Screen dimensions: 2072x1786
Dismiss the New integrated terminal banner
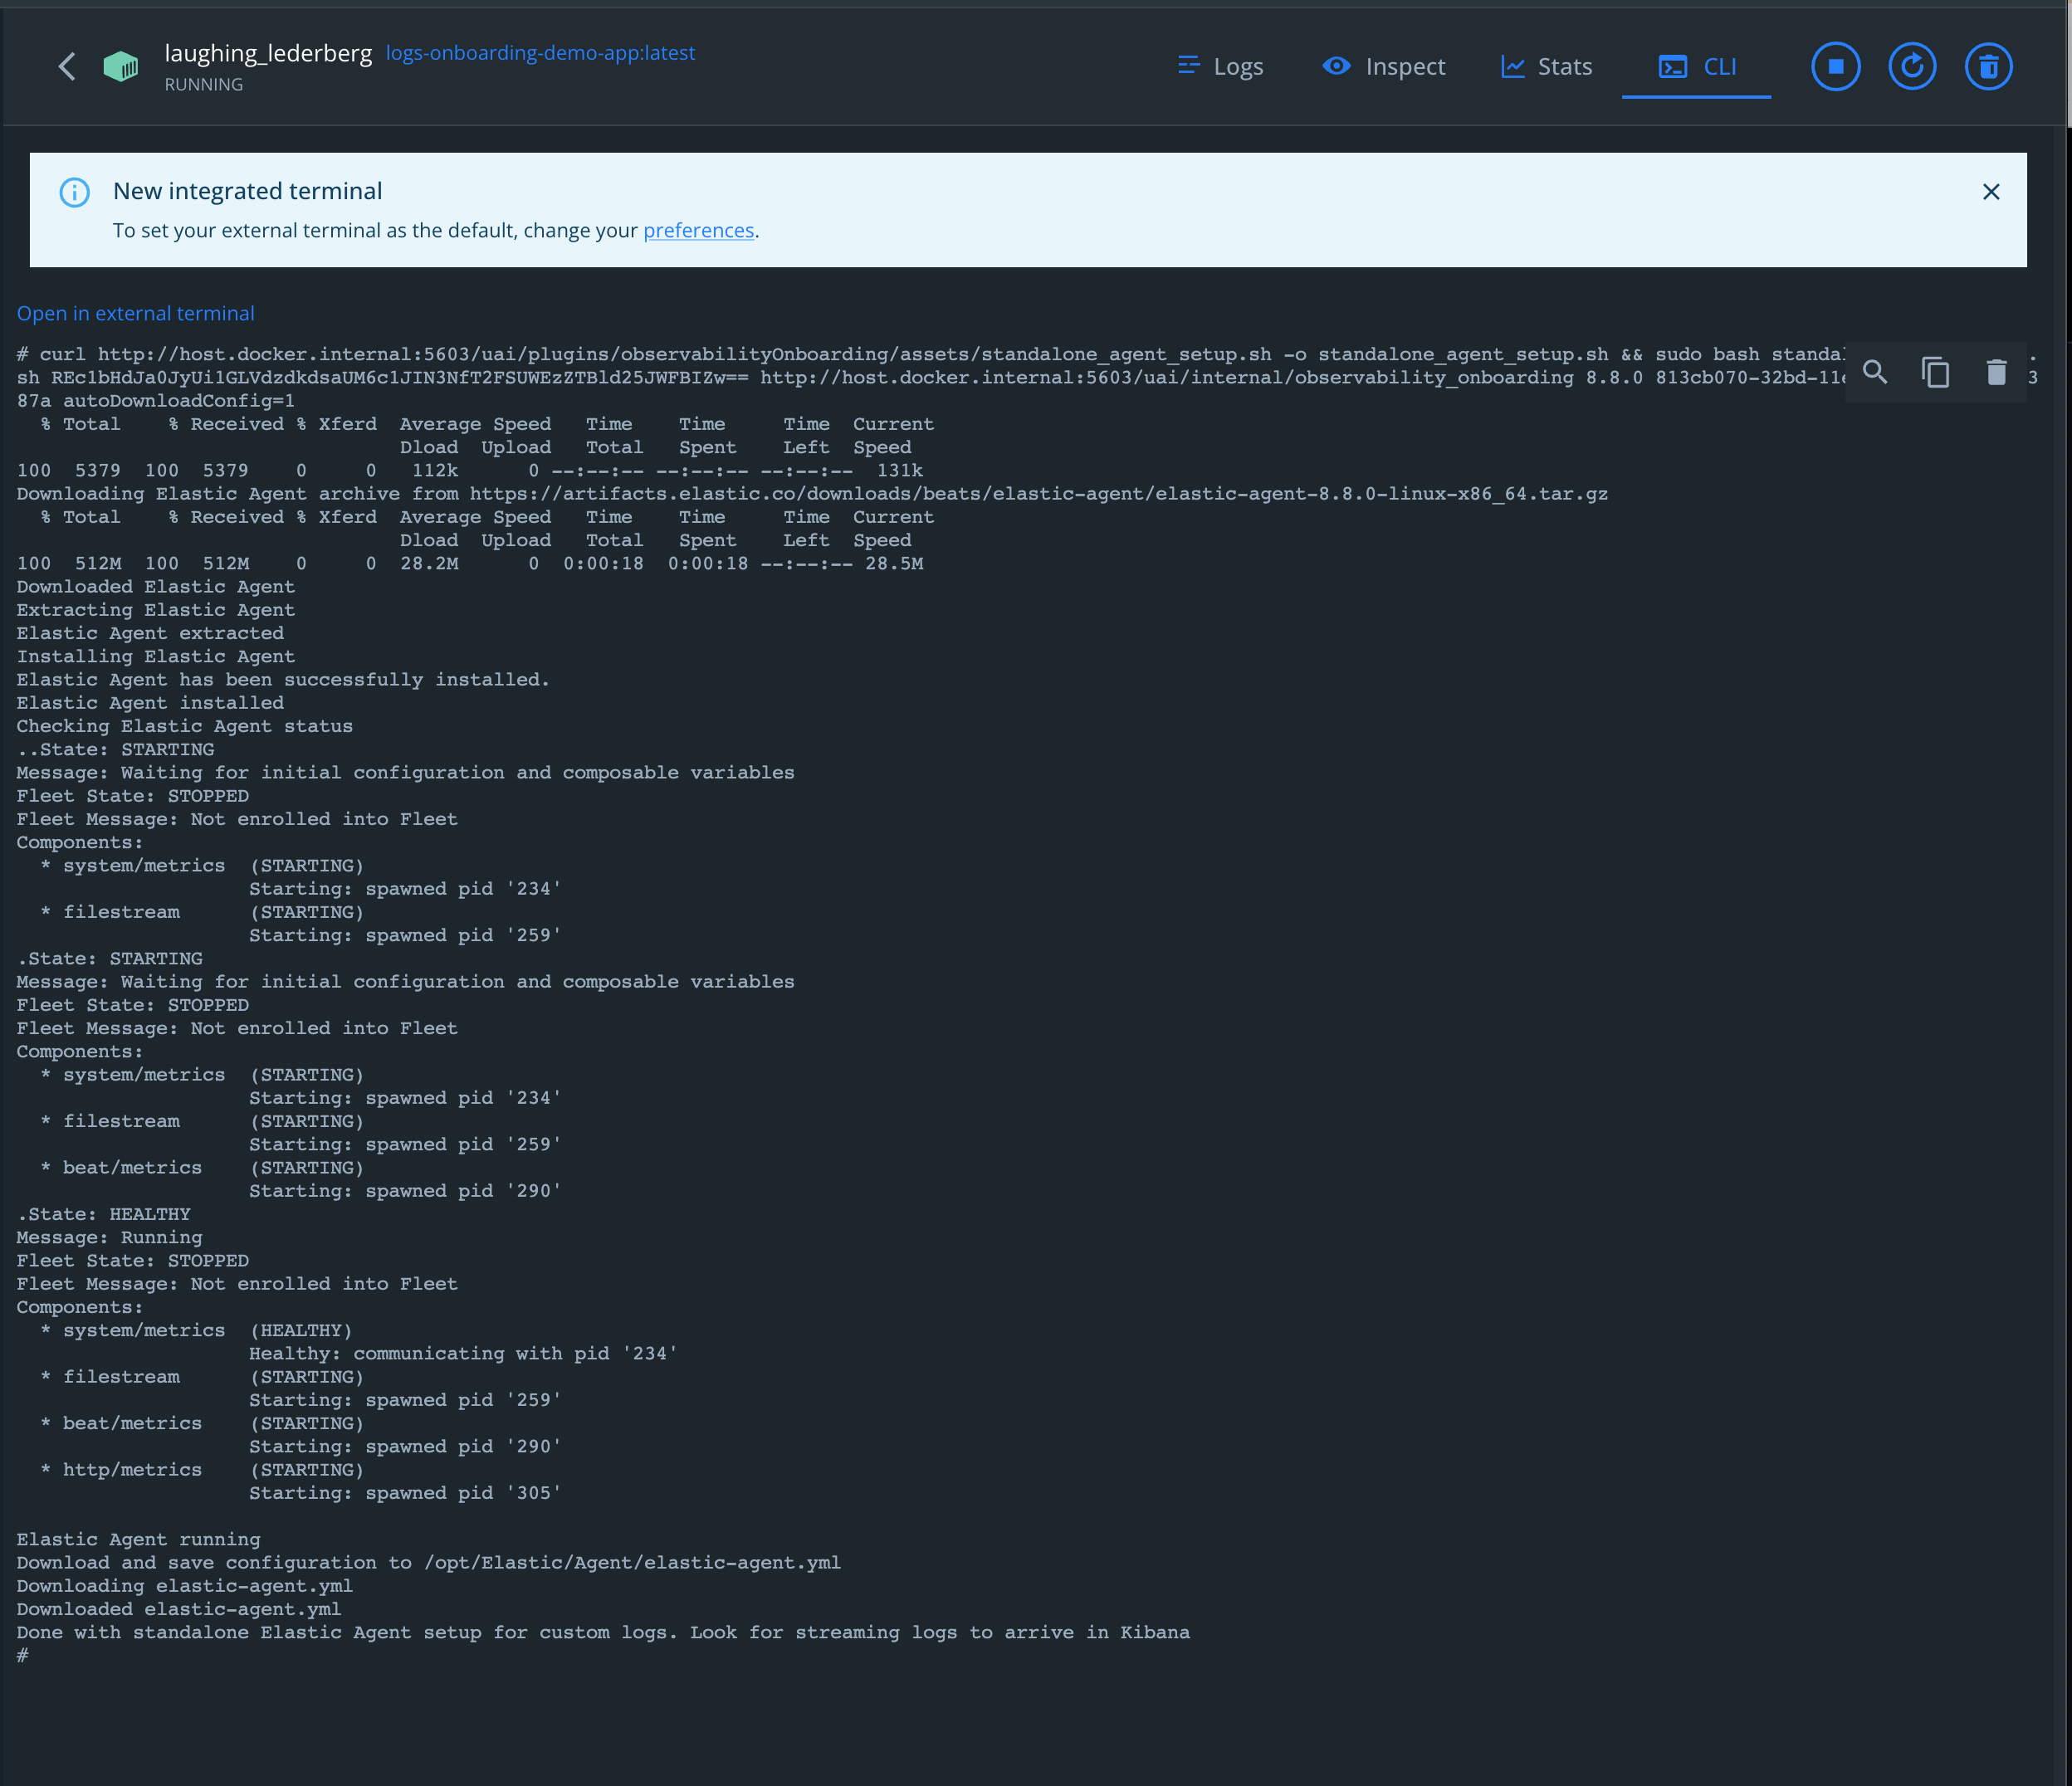1991,192
